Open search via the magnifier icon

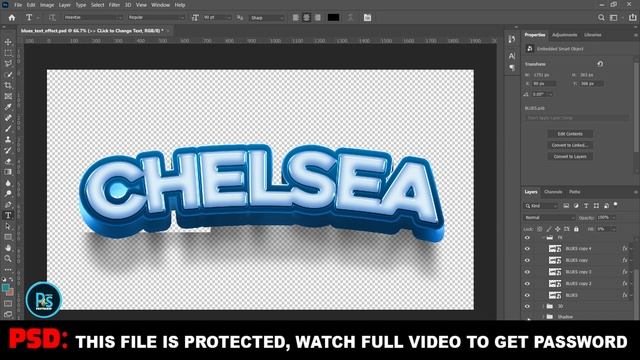point(601,18)
